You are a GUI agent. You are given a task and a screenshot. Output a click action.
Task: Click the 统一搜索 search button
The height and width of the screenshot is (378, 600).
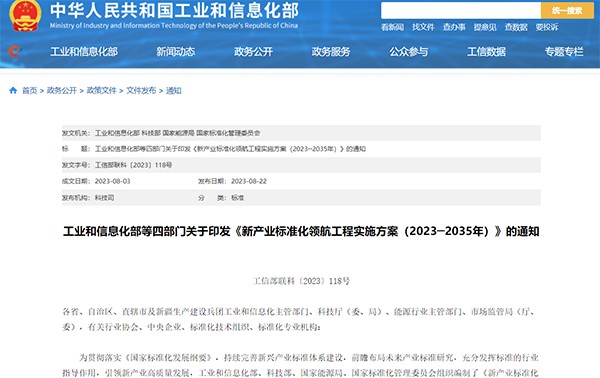pyautogui.click(x=567, y=10)
